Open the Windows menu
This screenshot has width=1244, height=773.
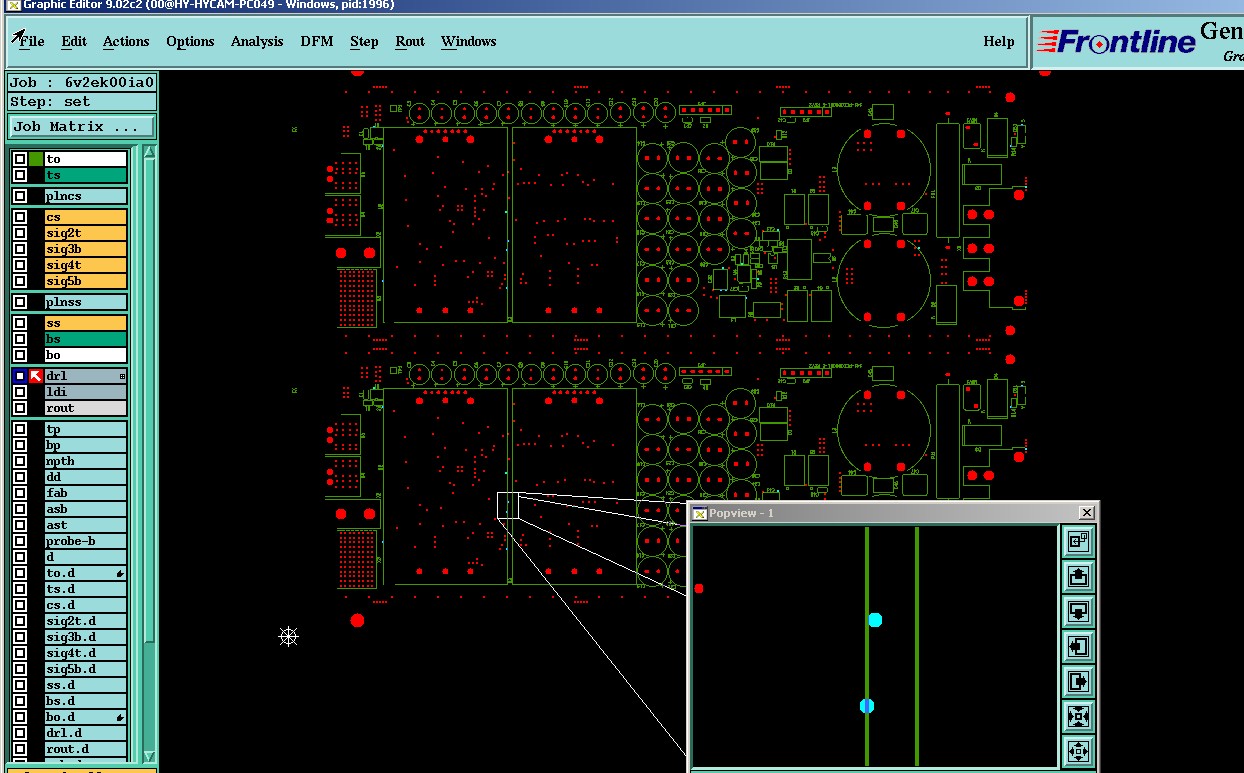(x=469, y=41)
